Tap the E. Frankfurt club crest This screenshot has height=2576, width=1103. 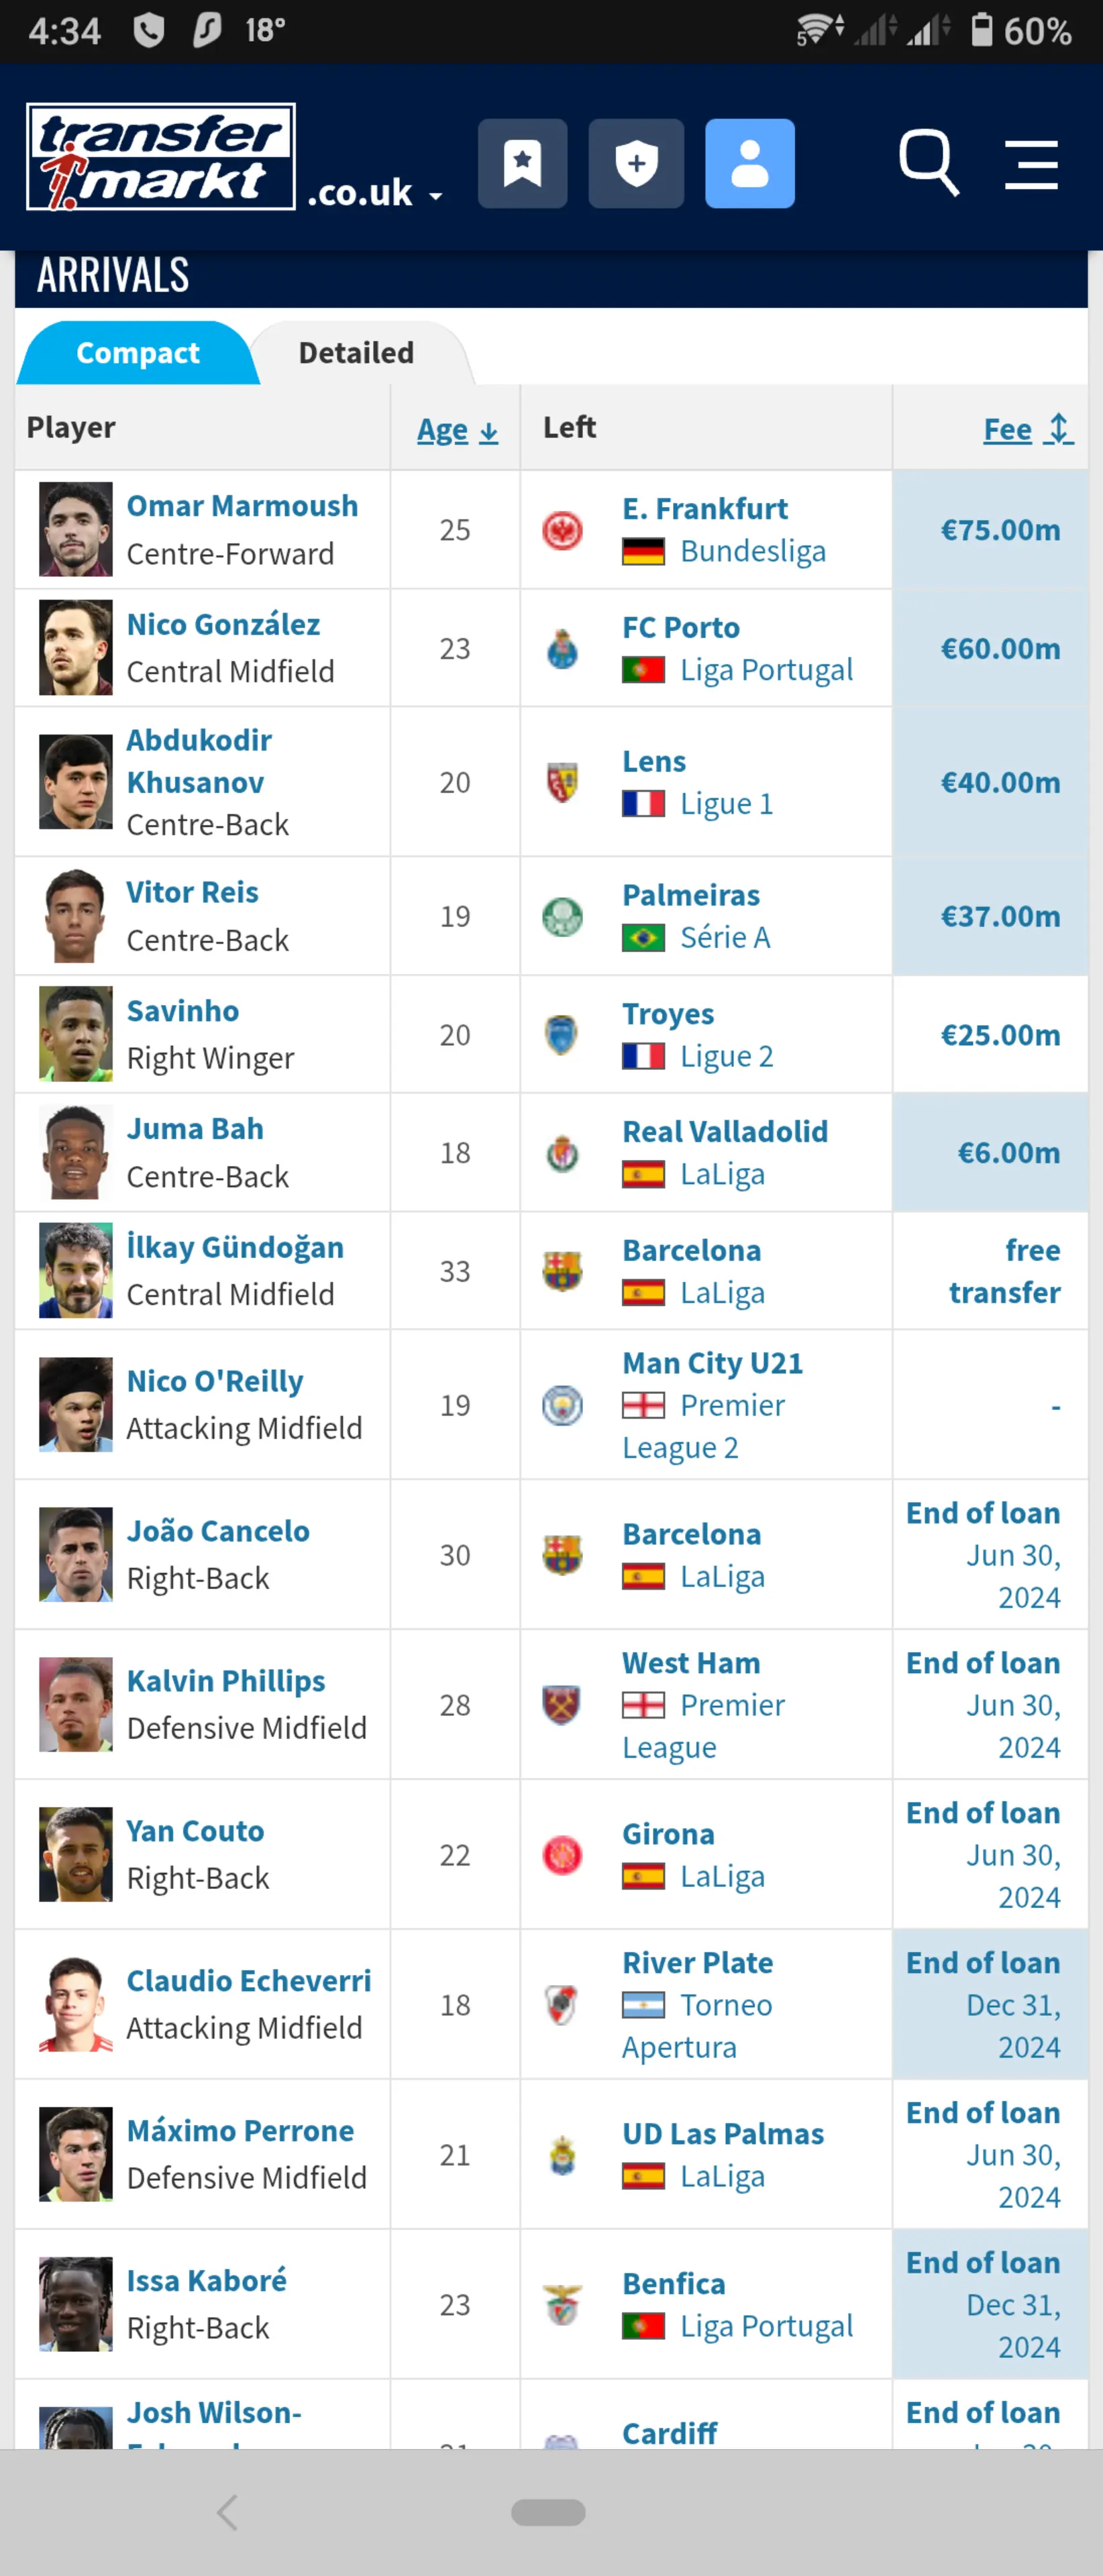pyautogui.click(x=562, y=530)
